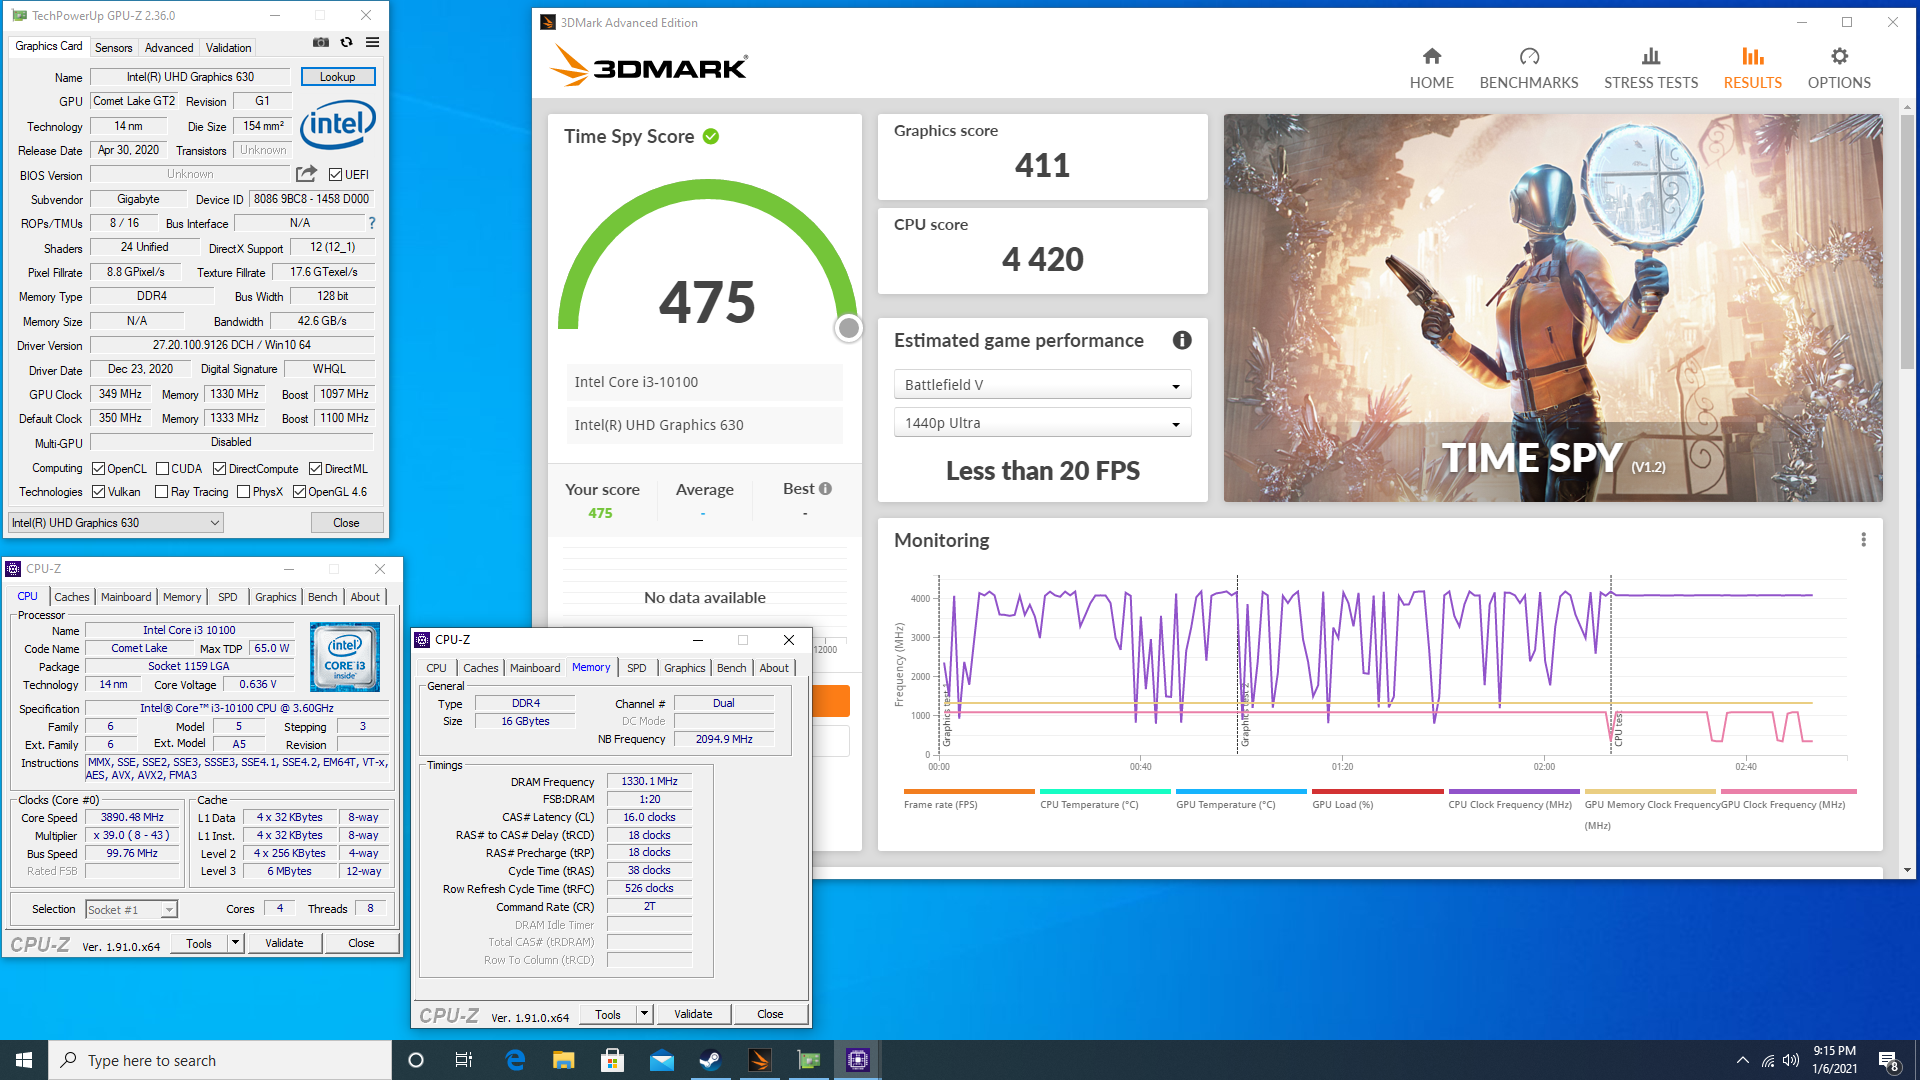Click the GPU-Z refresh icon
Image resolution: width=1920 pixels, height=1080 pixels.
346,43
